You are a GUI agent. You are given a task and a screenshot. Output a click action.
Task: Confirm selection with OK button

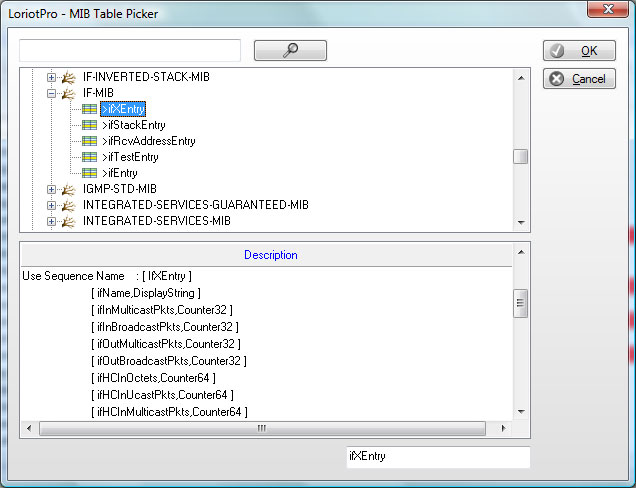[579, 51]
